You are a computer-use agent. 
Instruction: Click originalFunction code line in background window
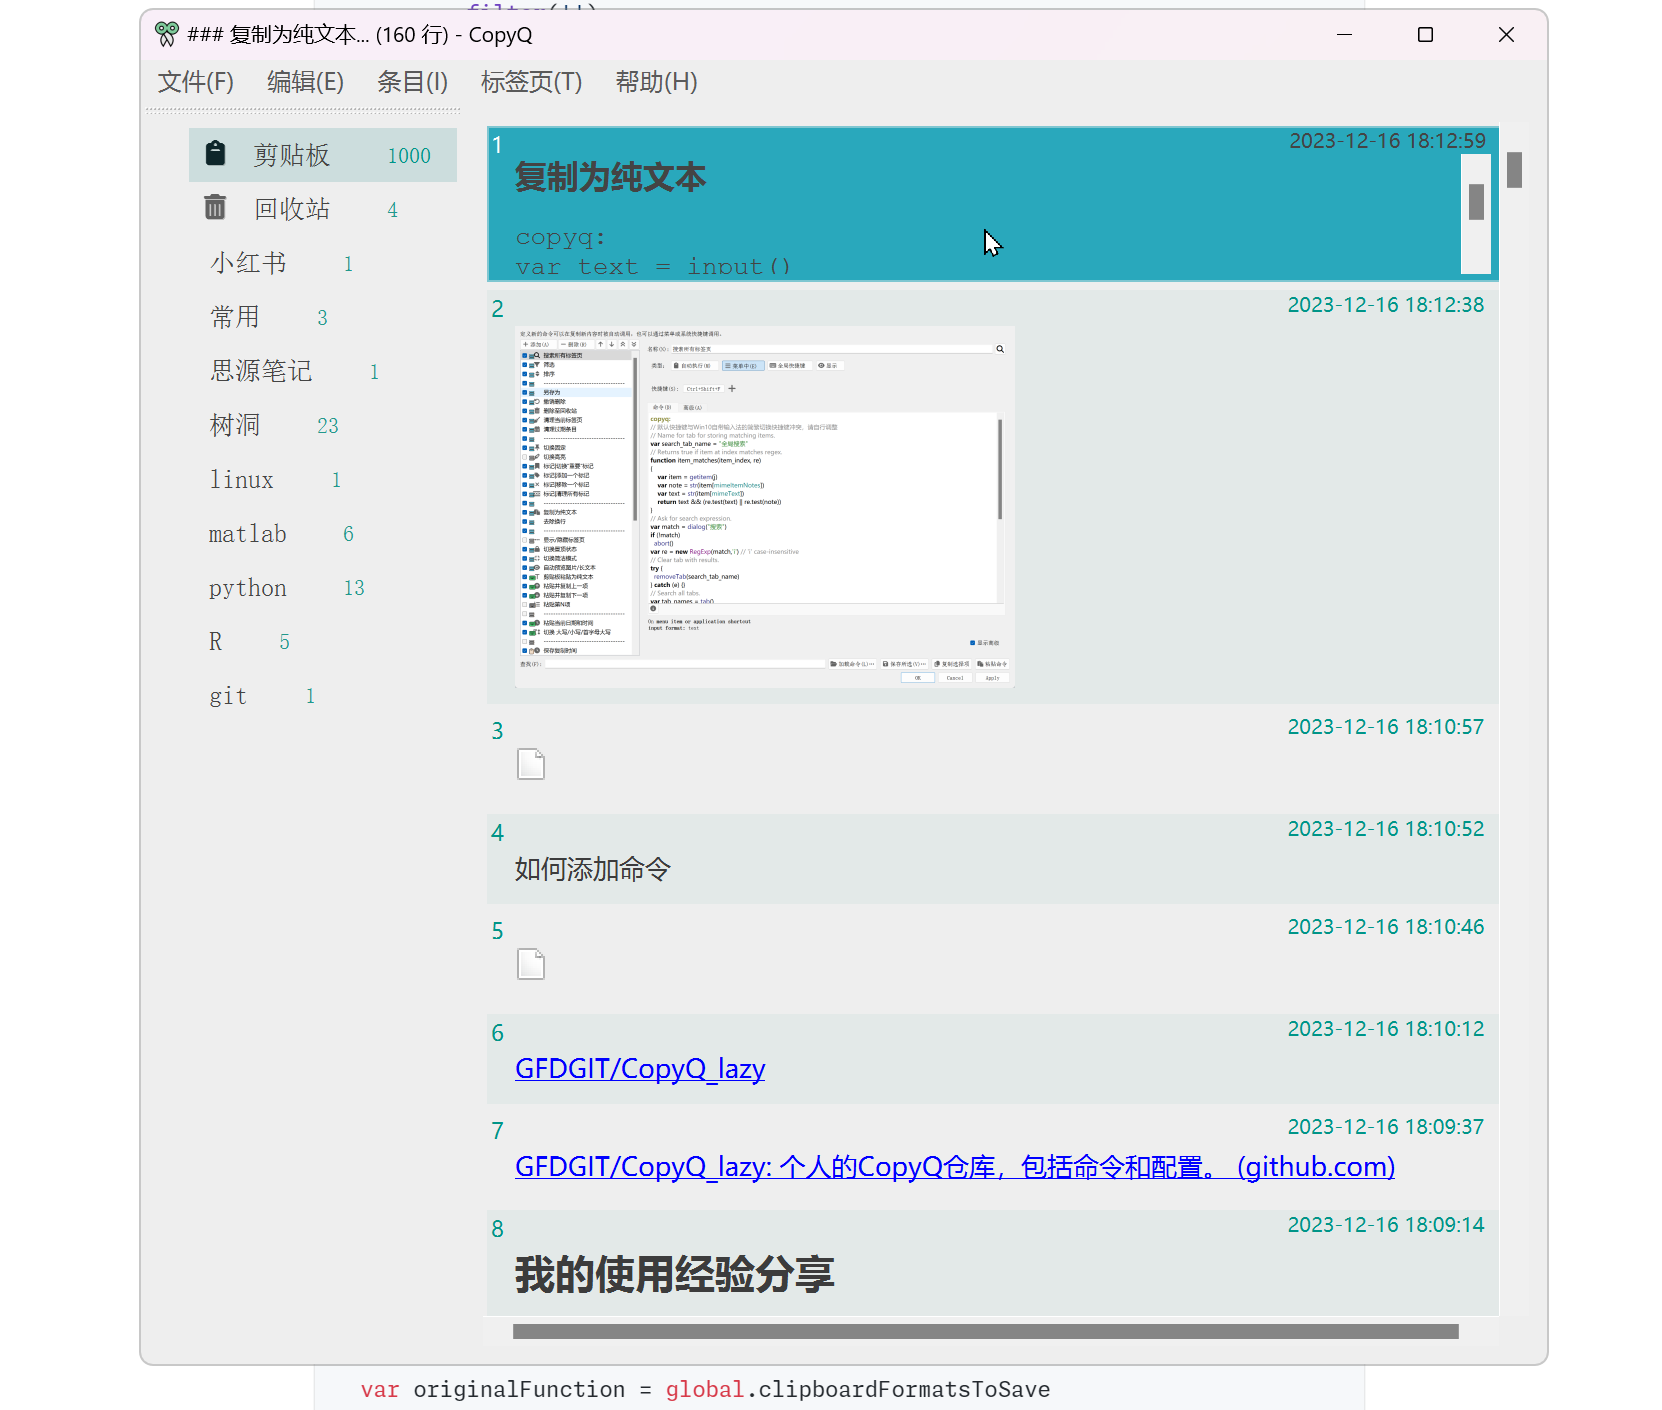[x=706, y=1389]
